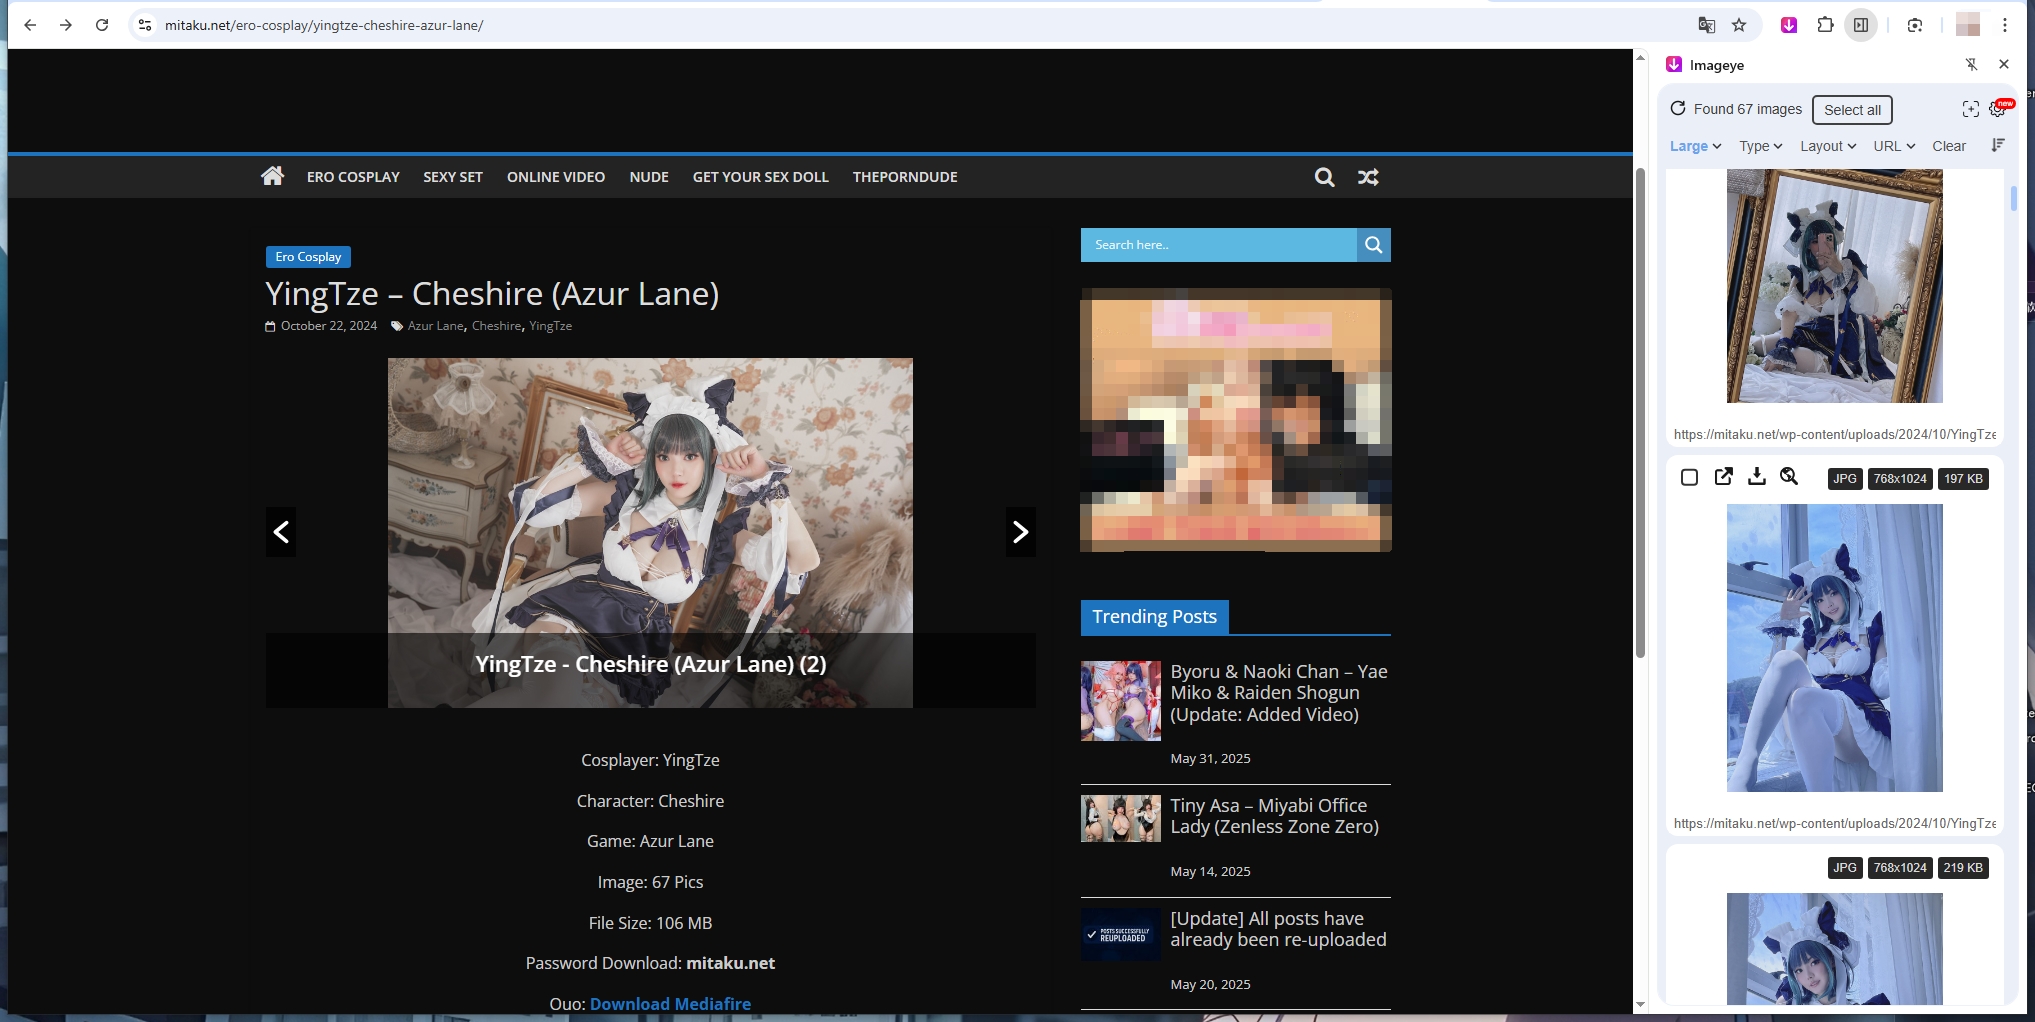Click the Trending Posts heading
Screen dimensions: 2035x1022
click(1154, 617)
